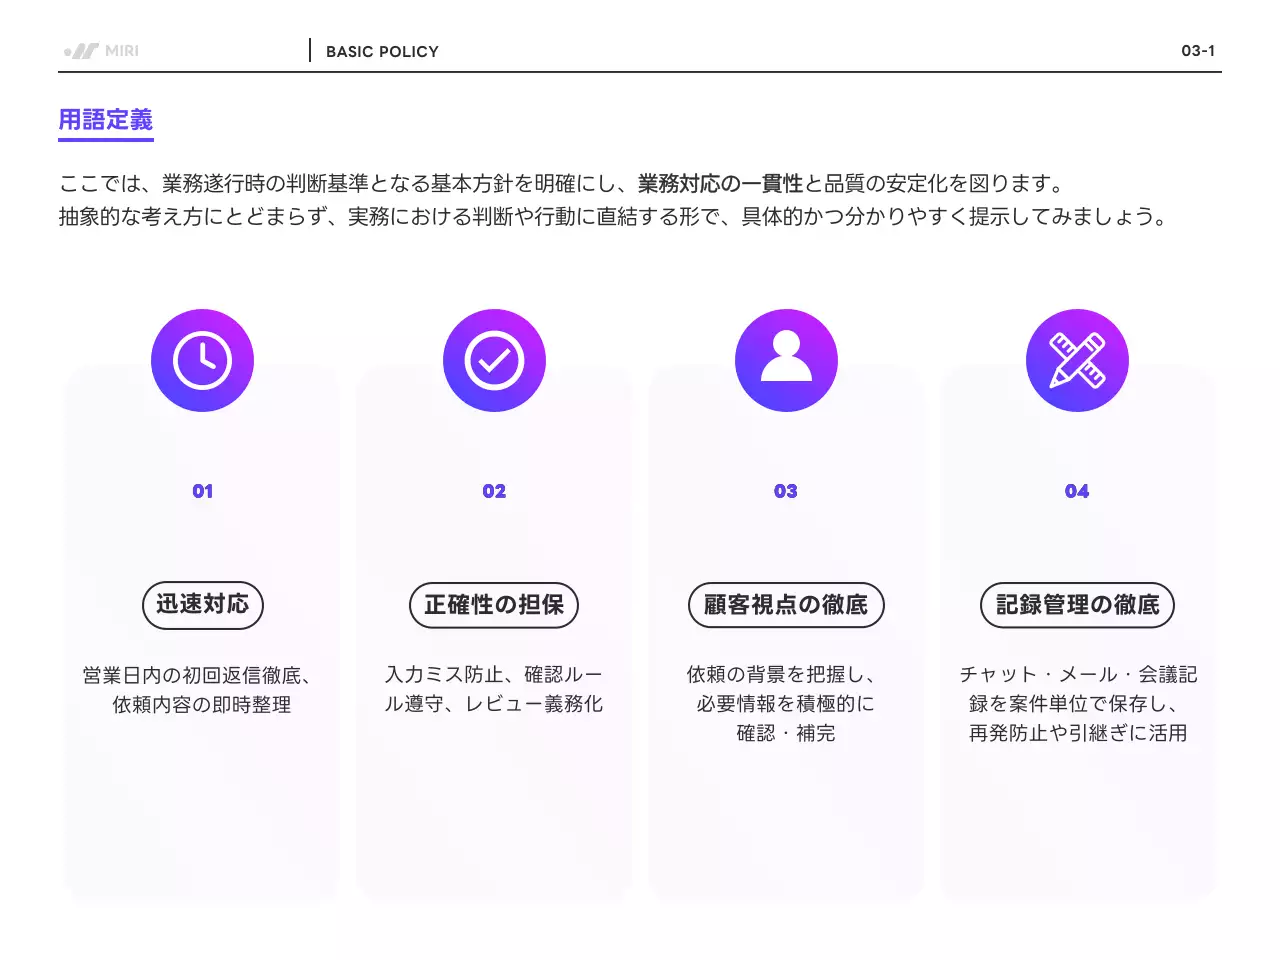Open the 用語定義 section heading

105,120
